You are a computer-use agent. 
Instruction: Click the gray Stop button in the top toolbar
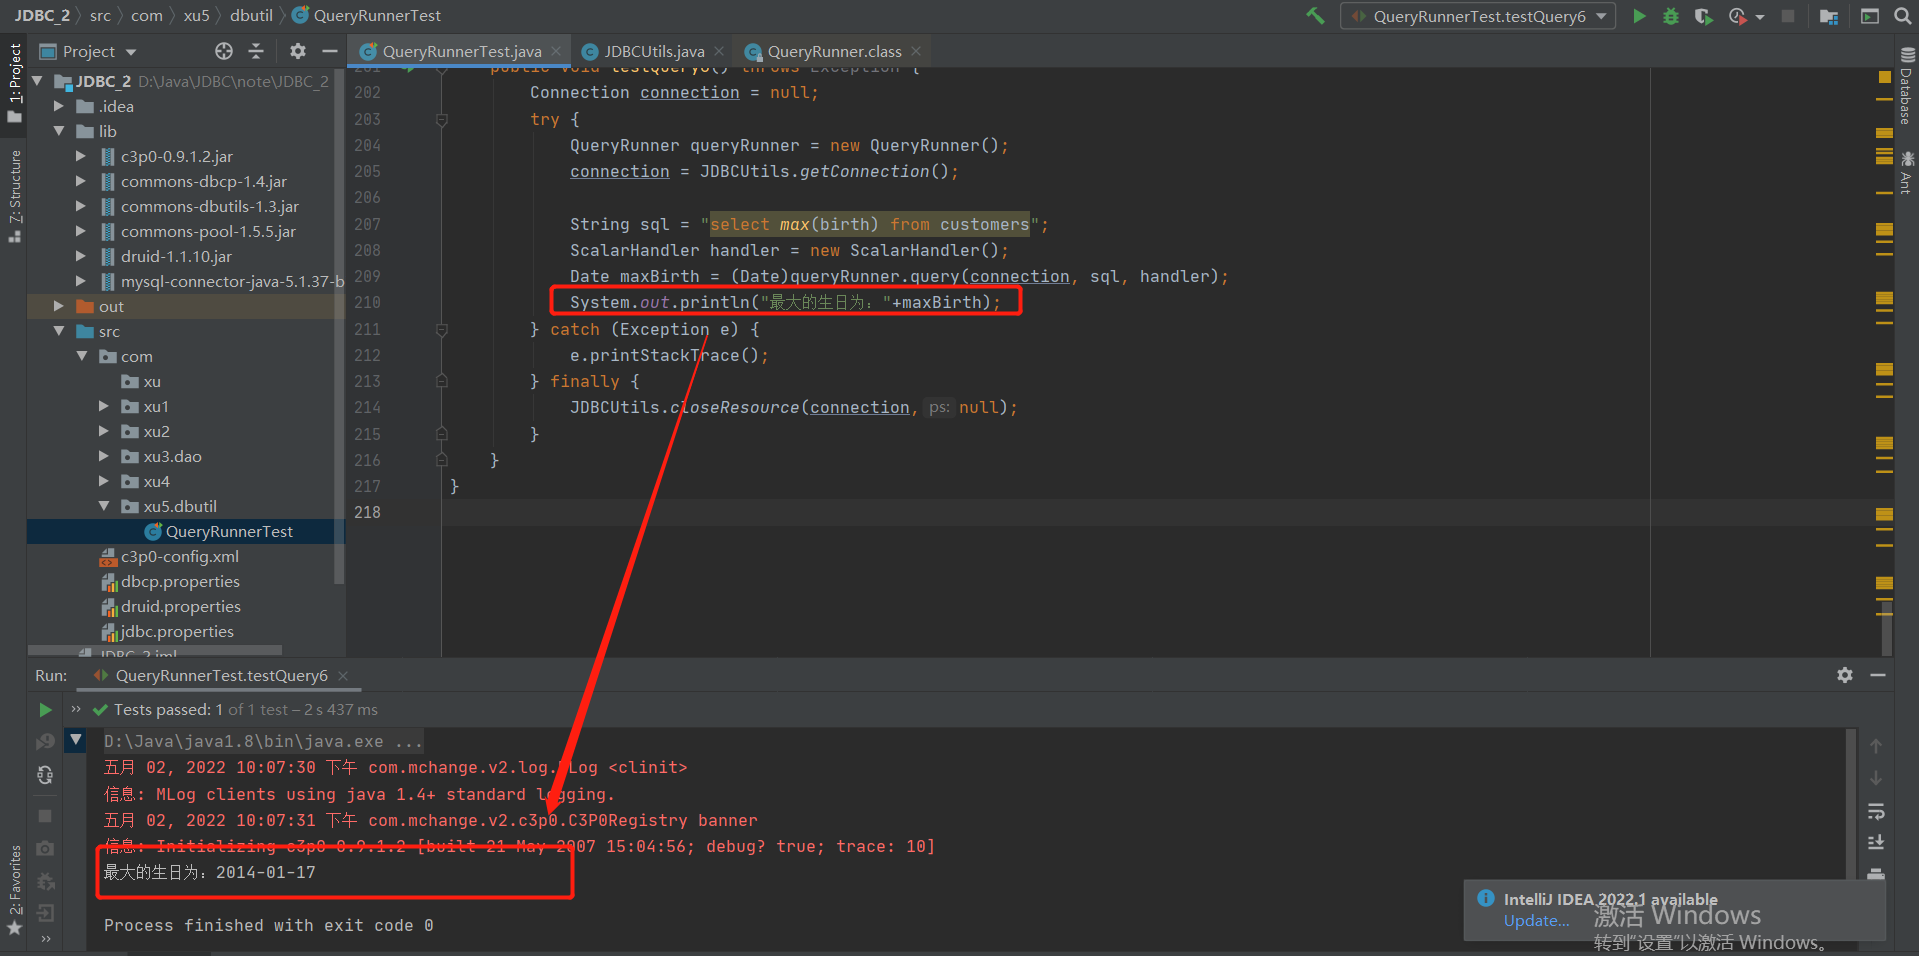pyautogui.click(x=1788, y=16)
